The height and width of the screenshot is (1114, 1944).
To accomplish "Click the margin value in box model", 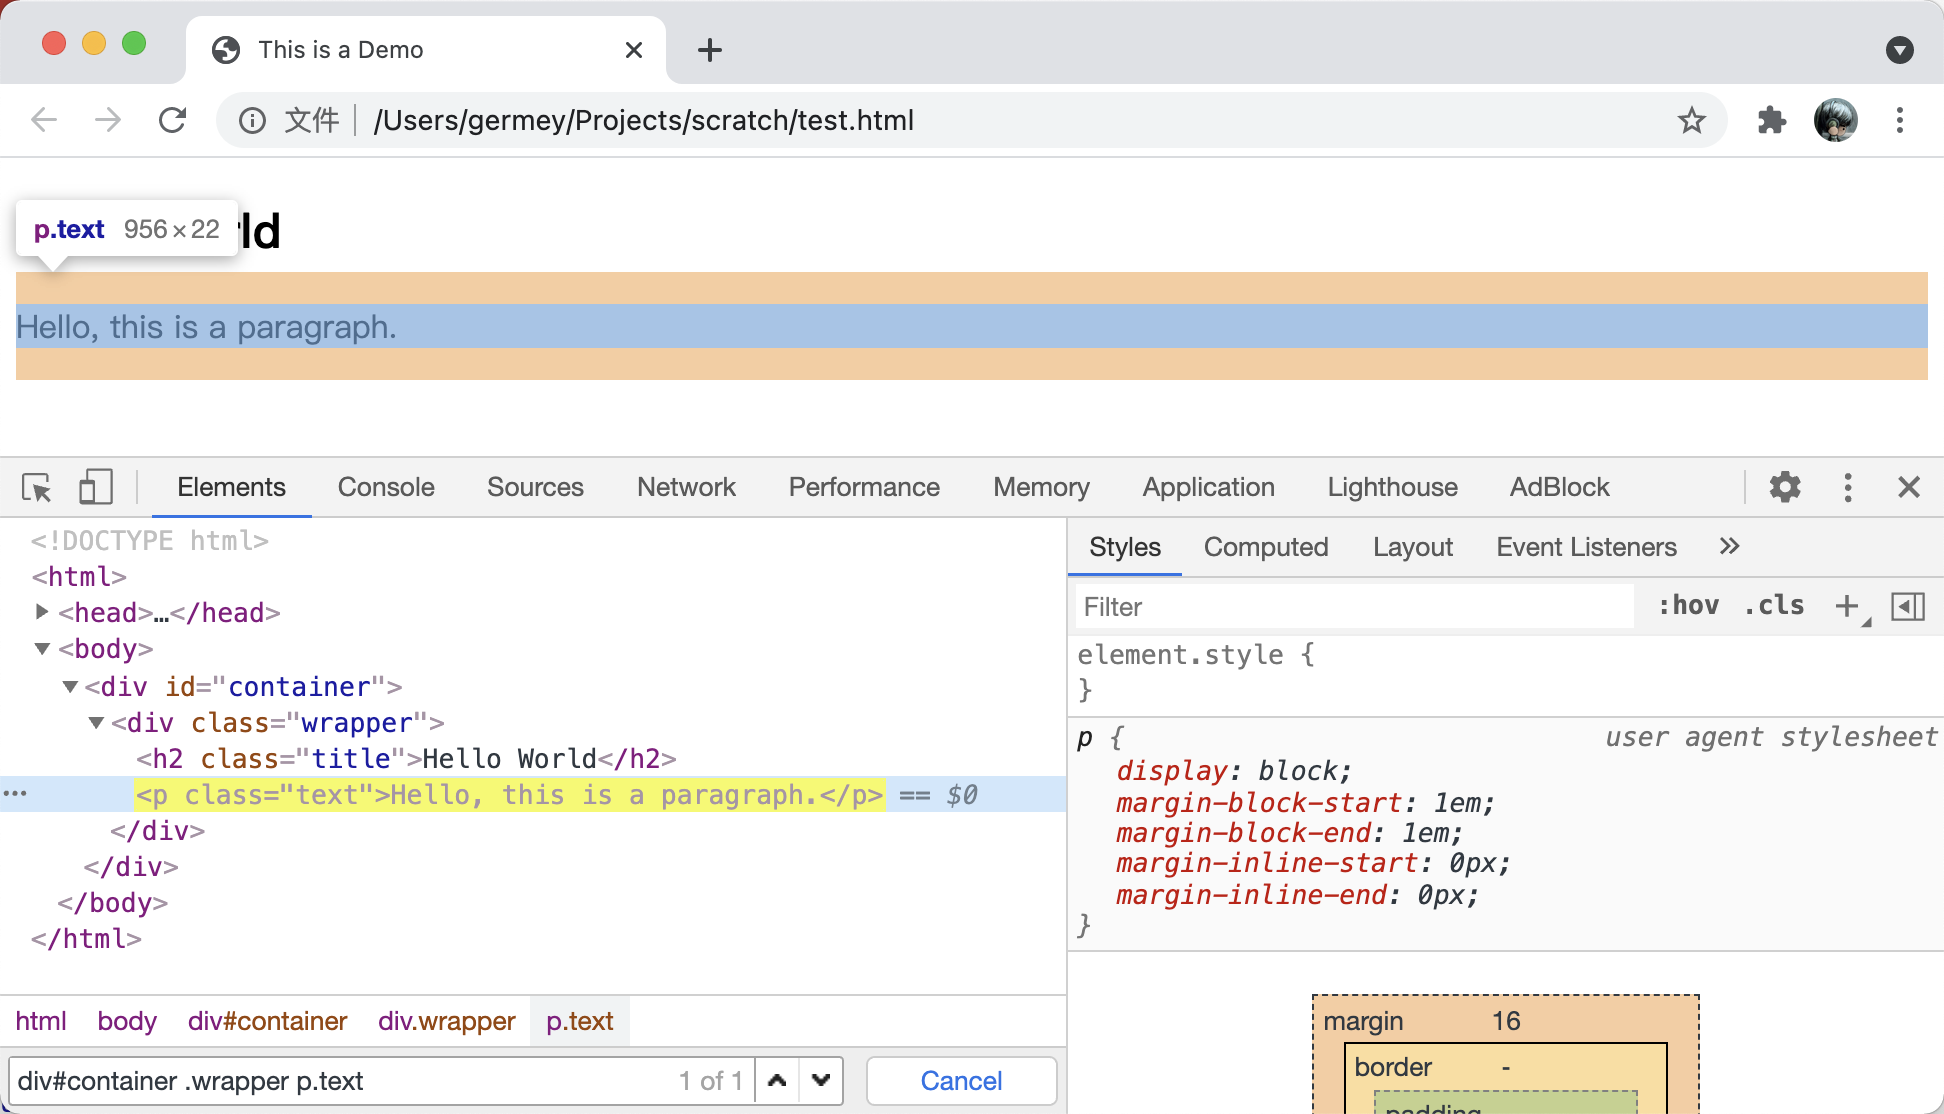I will click(1506, 1020).
